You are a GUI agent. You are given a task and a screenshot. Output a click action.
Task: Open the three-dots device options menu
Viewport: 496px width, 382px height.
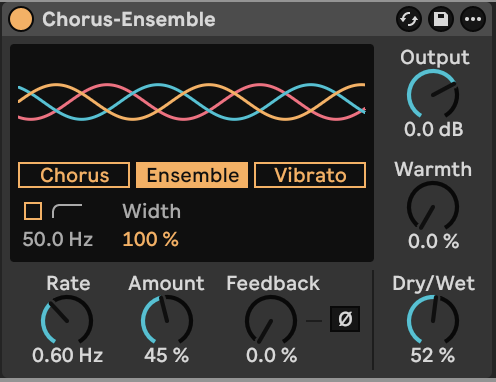pos(473,19)
